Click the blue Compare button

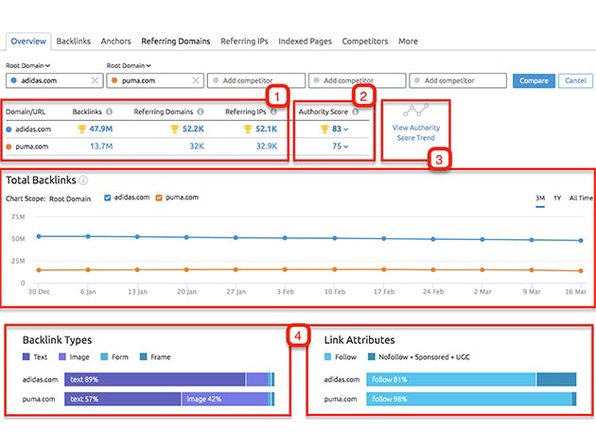click(534, 81)
